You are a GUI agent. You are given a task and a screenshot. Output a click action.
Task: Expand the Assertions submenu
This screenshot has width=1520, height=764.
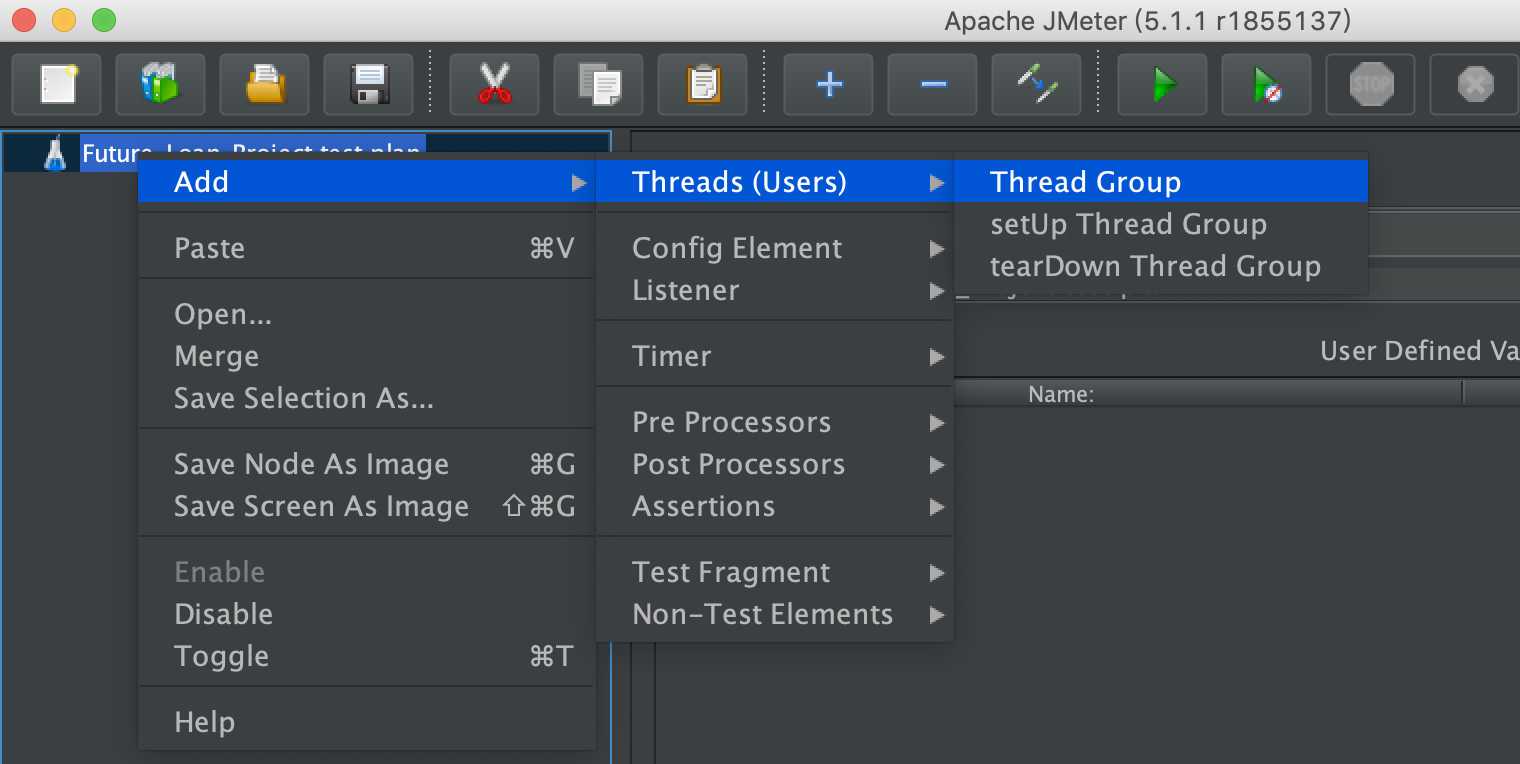[x=775, y=506]
